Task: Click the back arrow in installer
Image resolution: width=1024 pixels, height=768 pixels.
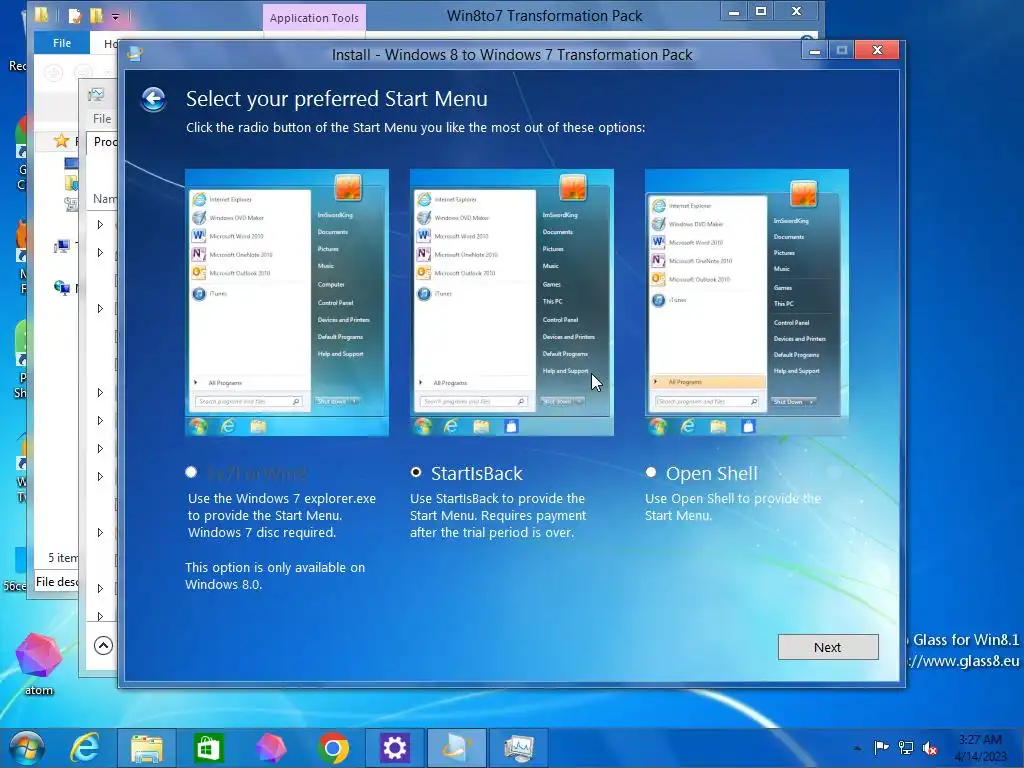Action: coord(153,99)
